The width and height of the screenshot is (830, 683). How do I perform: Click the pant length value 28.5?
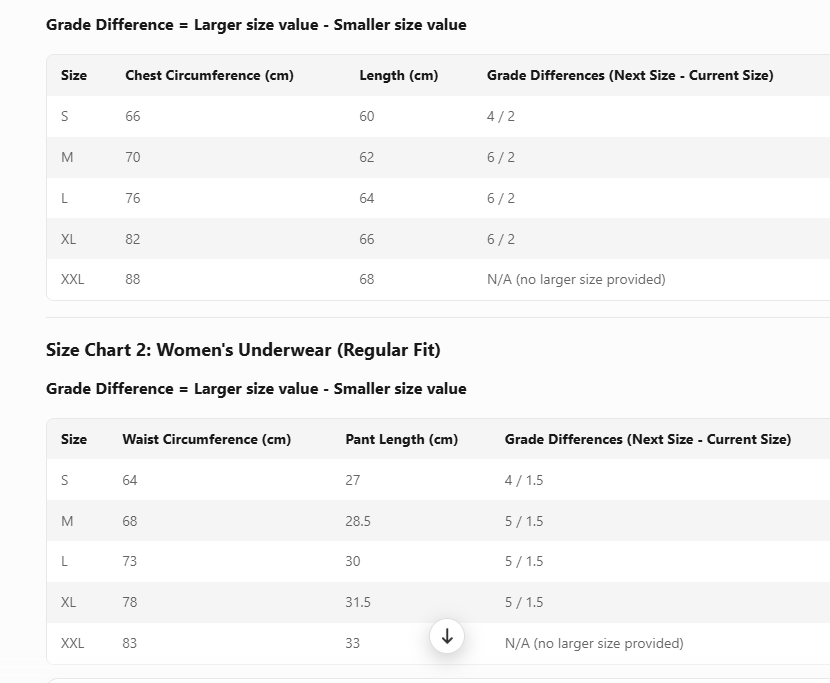[358, 521]
